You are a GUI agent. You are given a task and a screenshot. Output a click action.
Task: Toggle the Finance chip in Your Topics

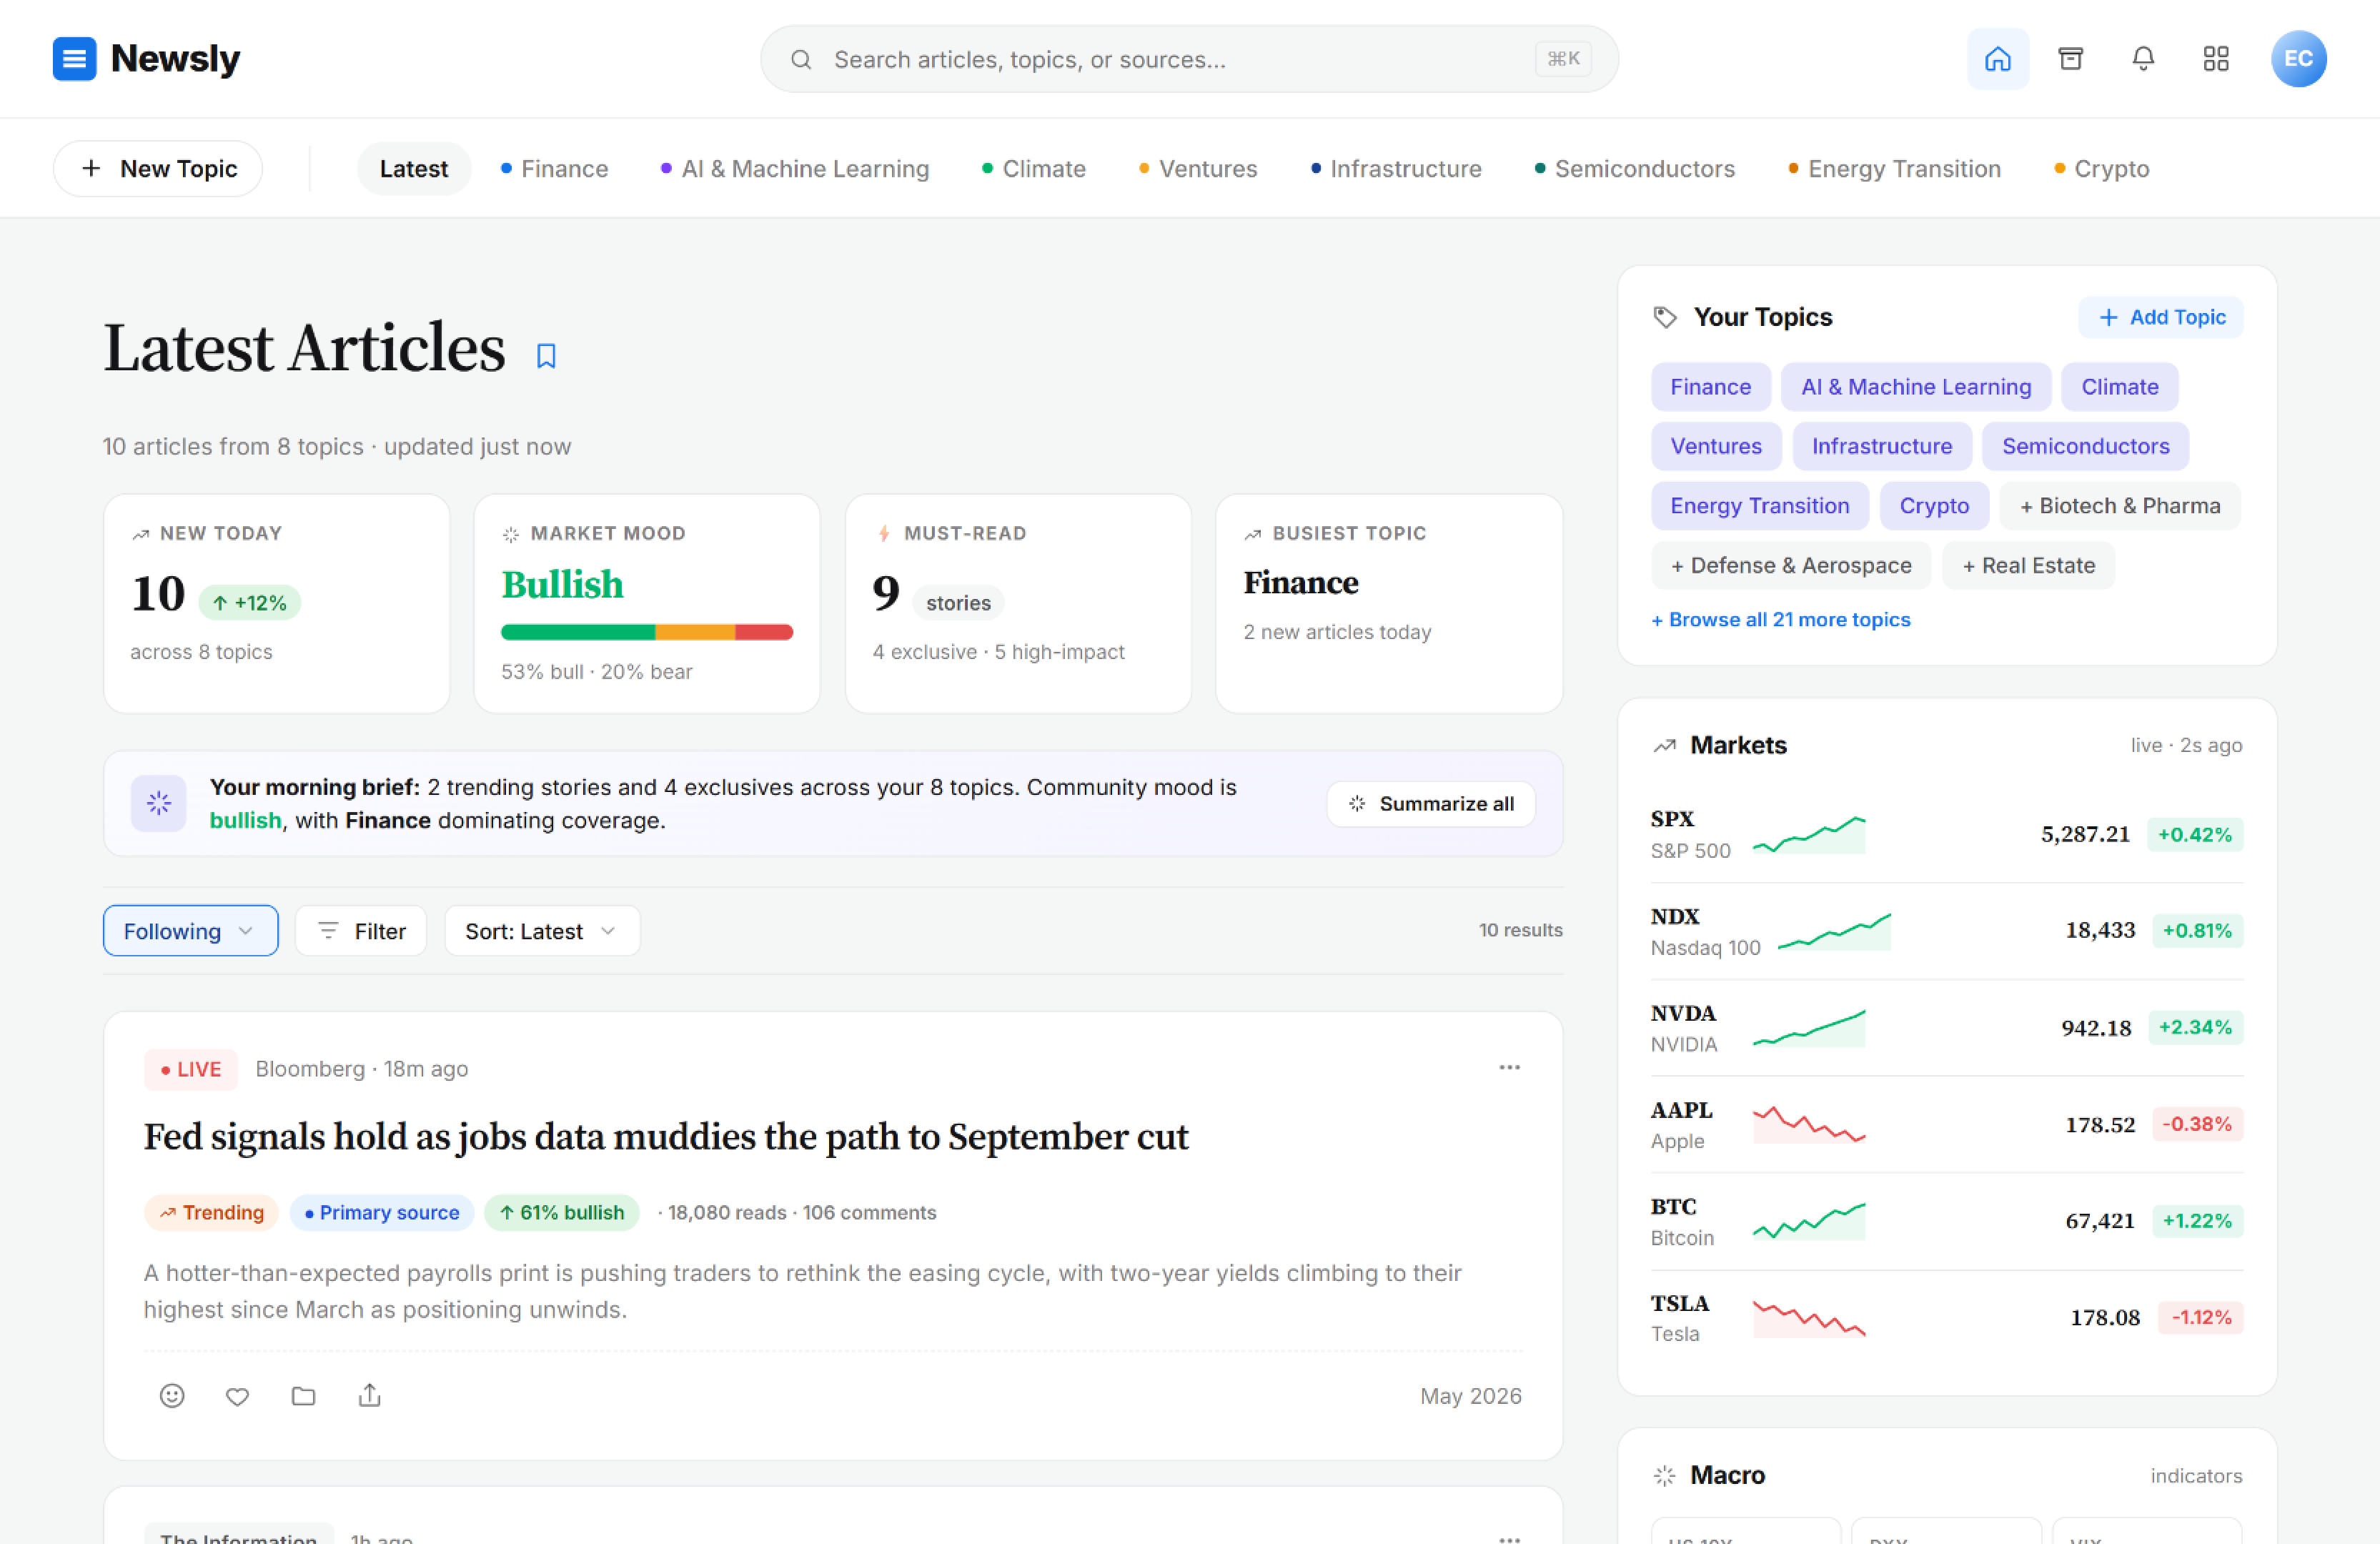(1710, 387)
